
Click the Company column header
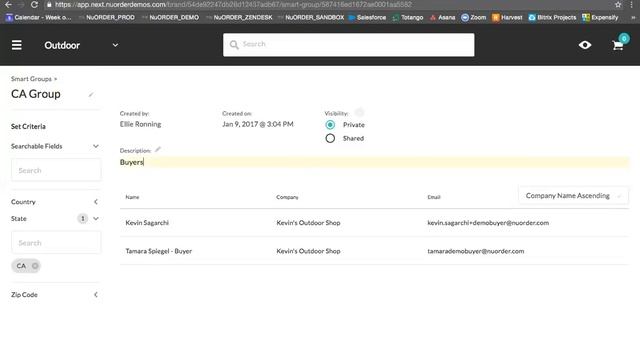(x=287, y=197)
